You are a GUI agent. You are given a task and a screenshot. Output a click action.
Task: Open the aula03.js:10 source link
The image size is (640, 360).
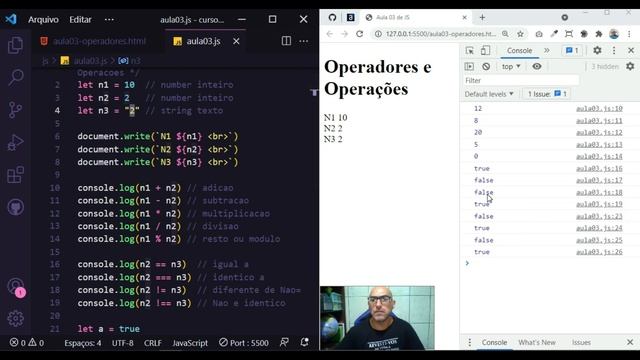tap(599, 109)
